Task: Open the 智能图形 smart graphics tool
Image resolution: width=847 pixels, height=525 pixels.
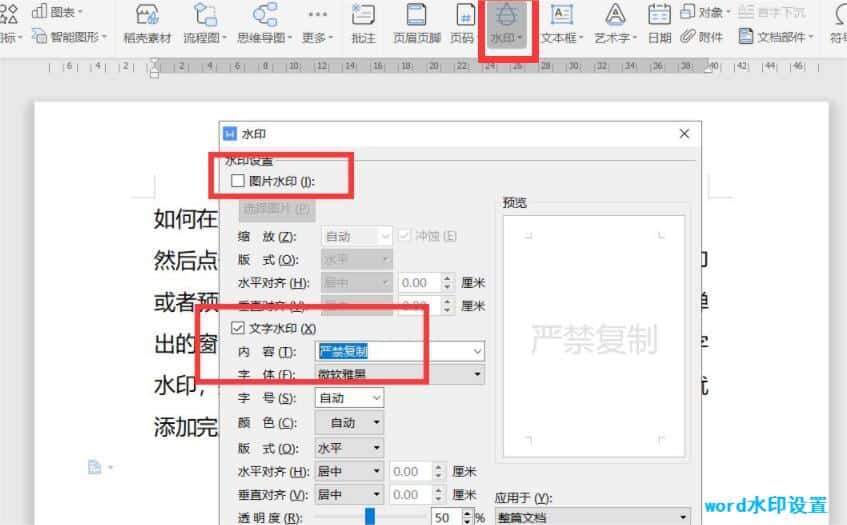Action: click(x=70, y=37)
